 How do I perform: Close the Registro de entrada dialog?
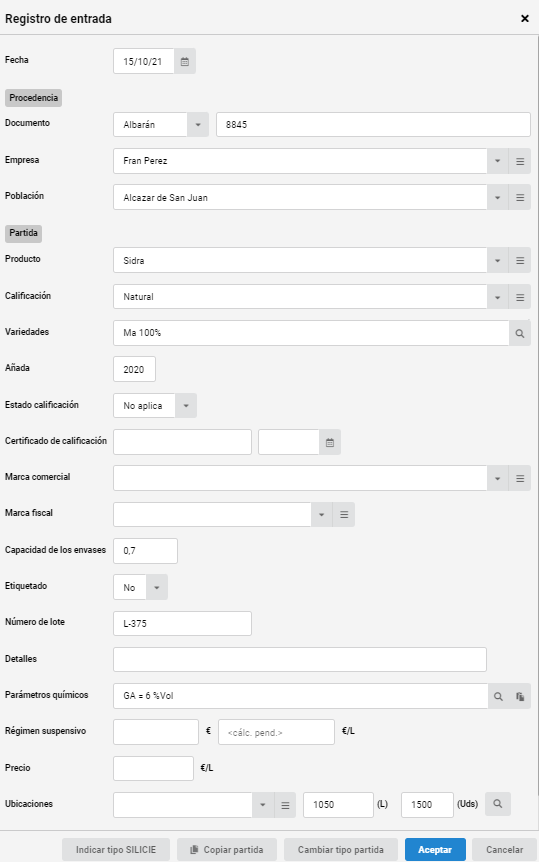525,19
